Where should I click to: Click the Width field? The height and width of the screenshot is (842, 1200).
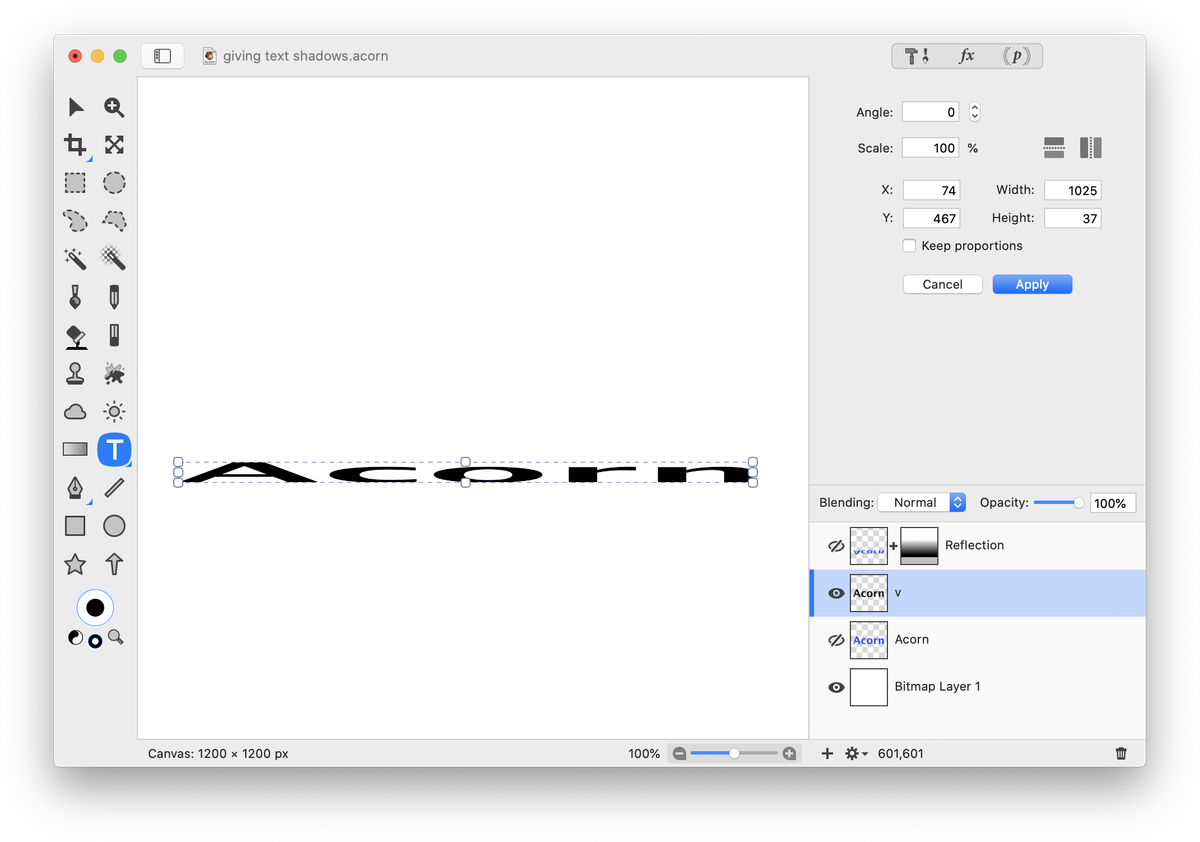coord(1073,190)
